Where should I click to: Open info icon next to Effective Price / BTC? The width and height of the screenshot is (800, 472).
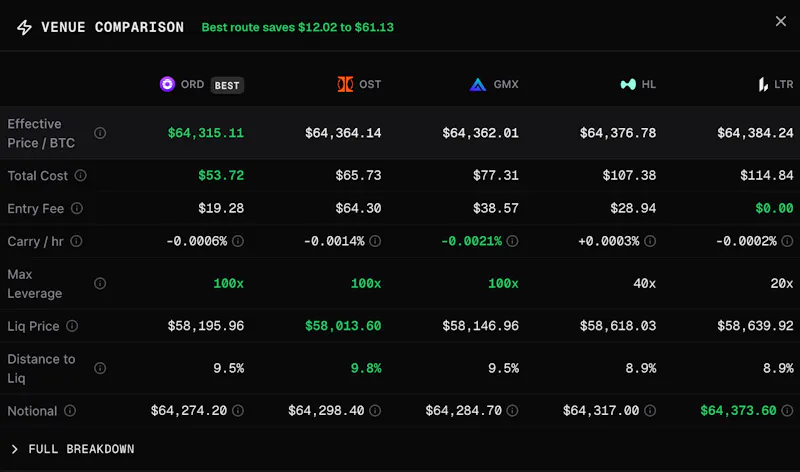click(x=100, y=133)
